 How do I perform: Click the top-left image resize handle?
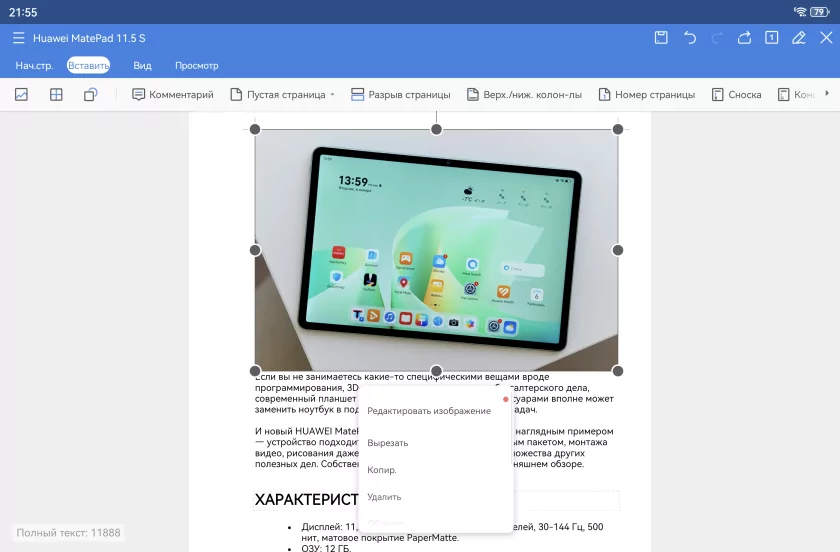tap(255, 129)
